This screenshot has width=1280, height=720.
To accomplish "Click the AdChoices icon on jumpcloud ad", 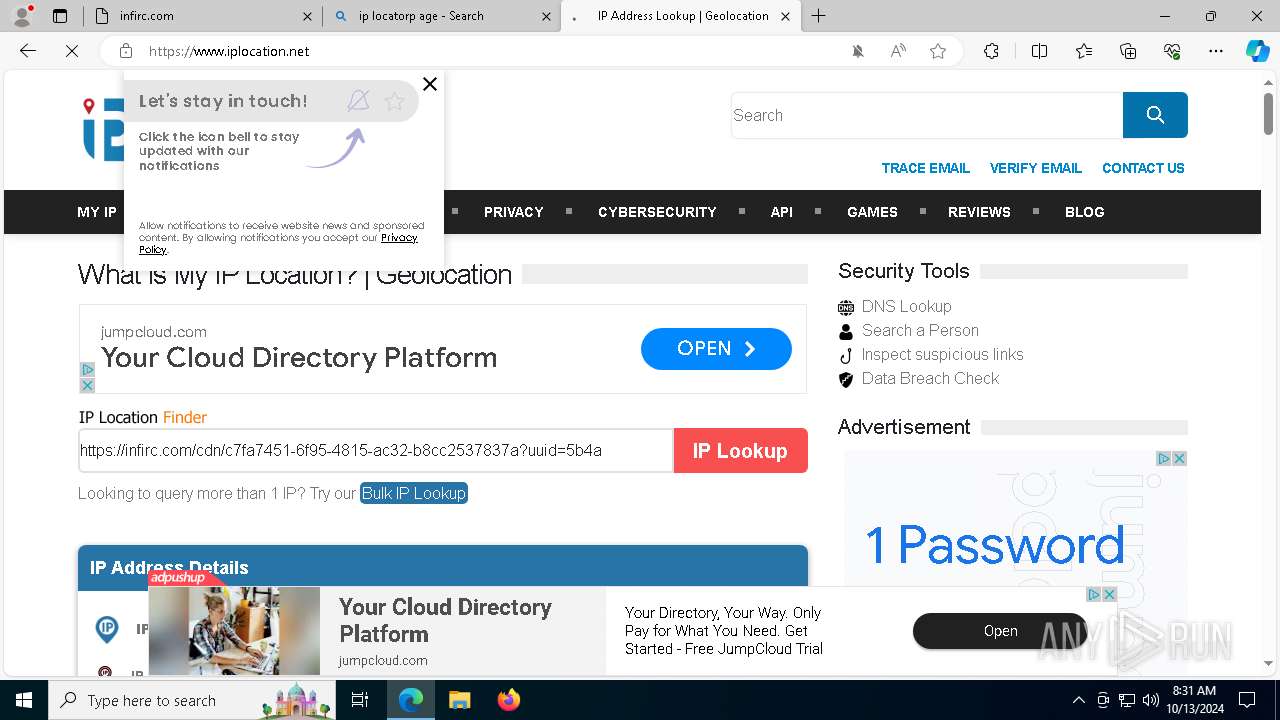I will pos(87,369).
